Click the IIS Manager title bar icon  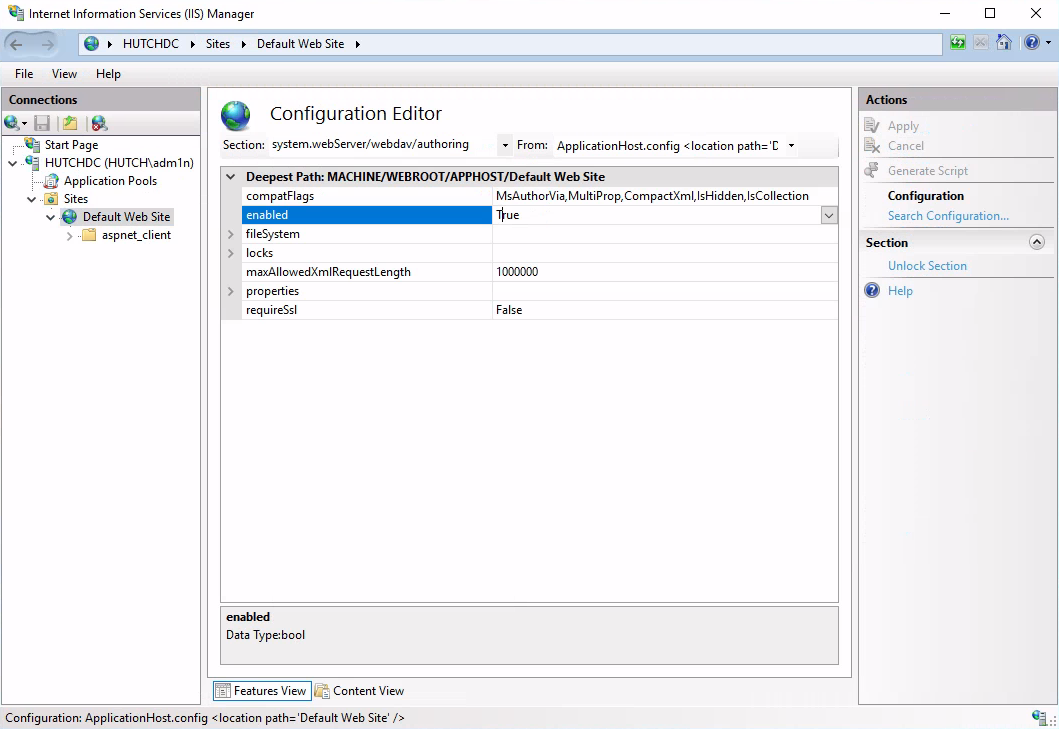16,13
